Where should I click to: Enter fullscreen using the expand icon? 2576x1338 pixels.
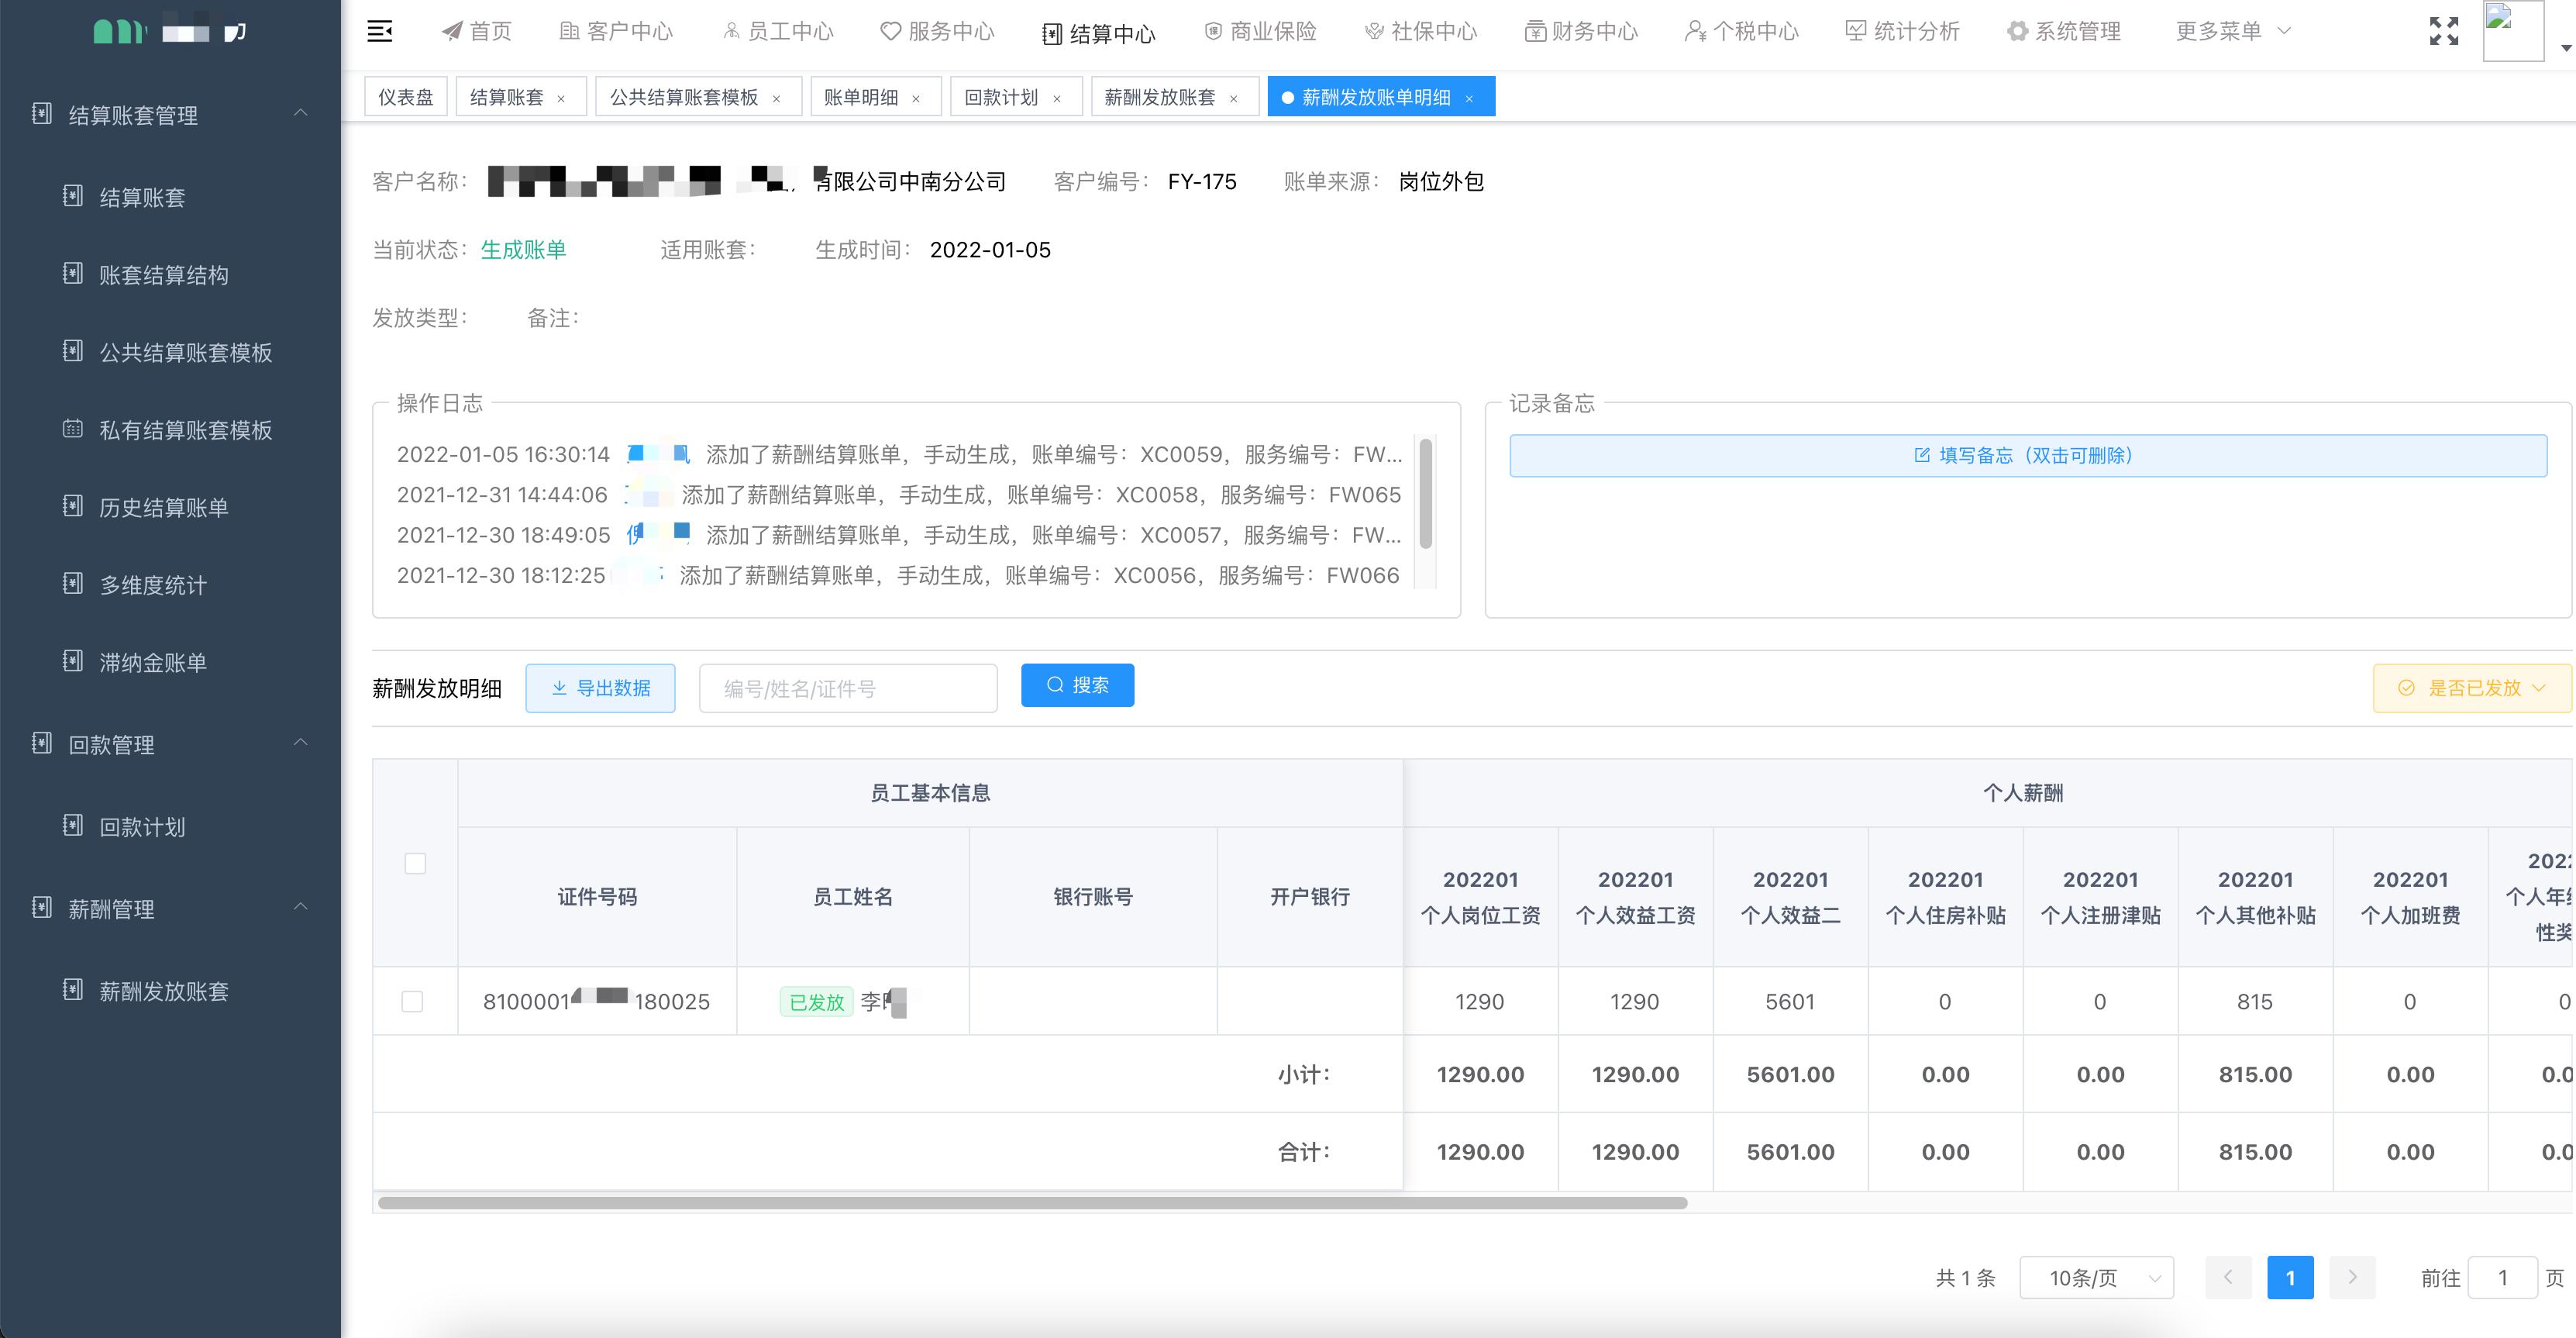2444,31
